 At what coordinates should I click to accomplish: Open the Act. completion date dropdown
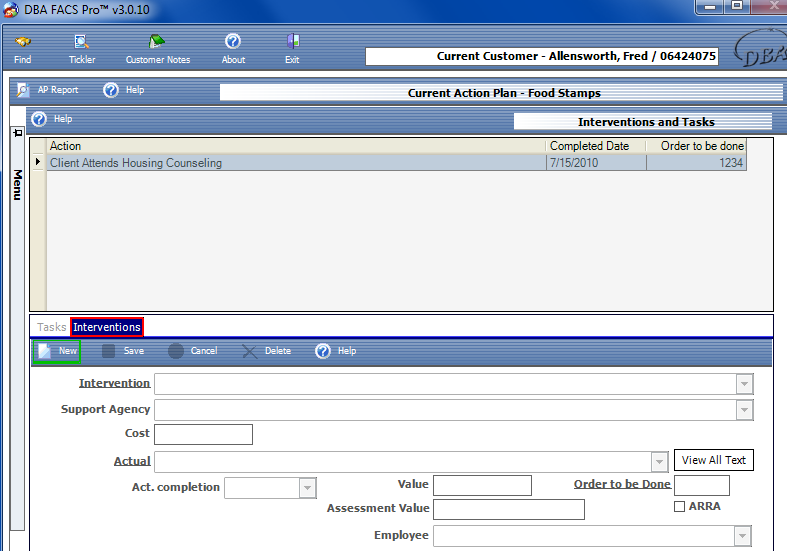(x=307, y=487)
